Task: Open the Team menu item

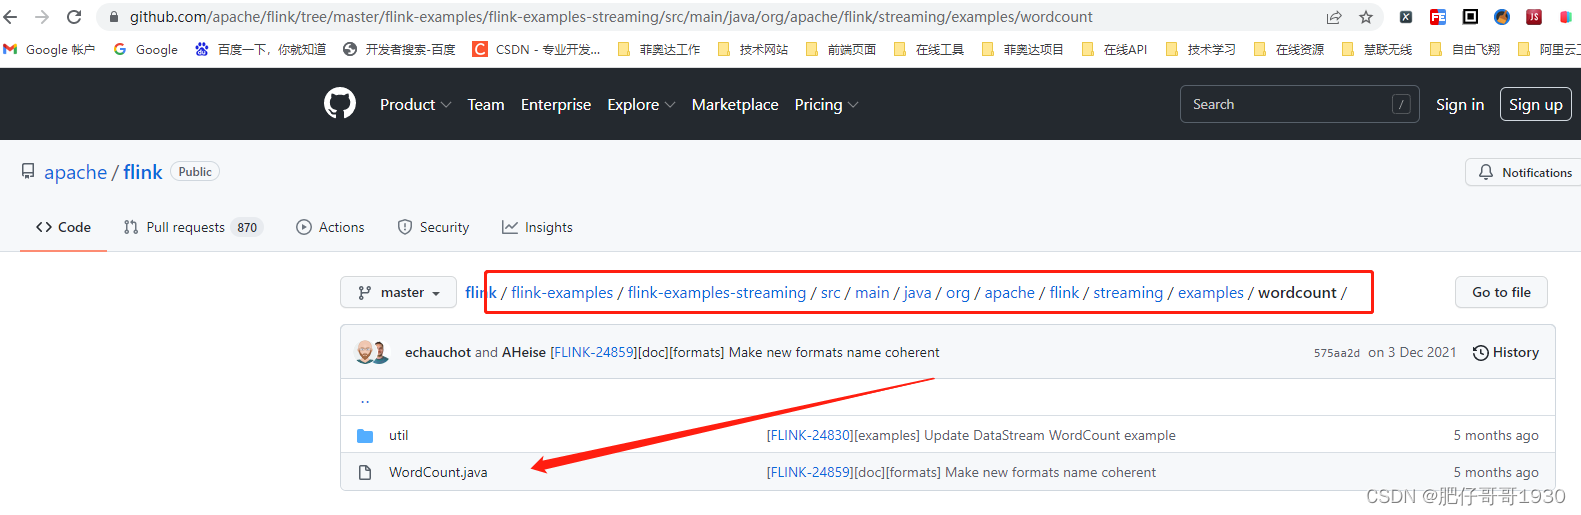Action: coord(486,104)
